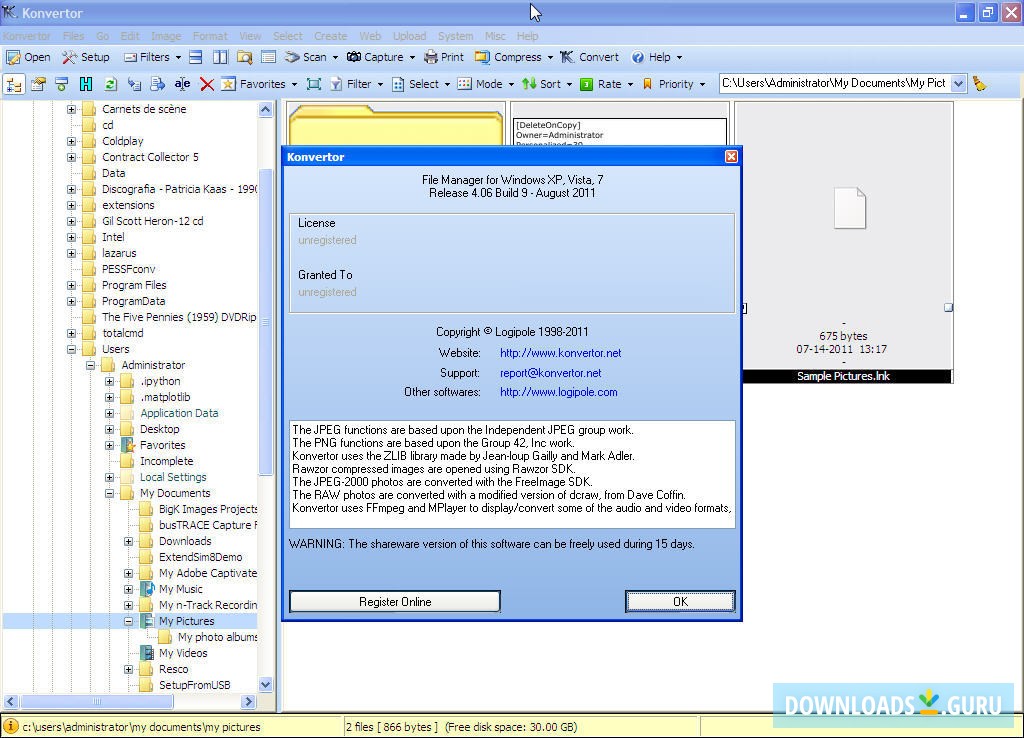Collapse the Users tree node
The image size is (1024, 738).
(x=71, y=349)
